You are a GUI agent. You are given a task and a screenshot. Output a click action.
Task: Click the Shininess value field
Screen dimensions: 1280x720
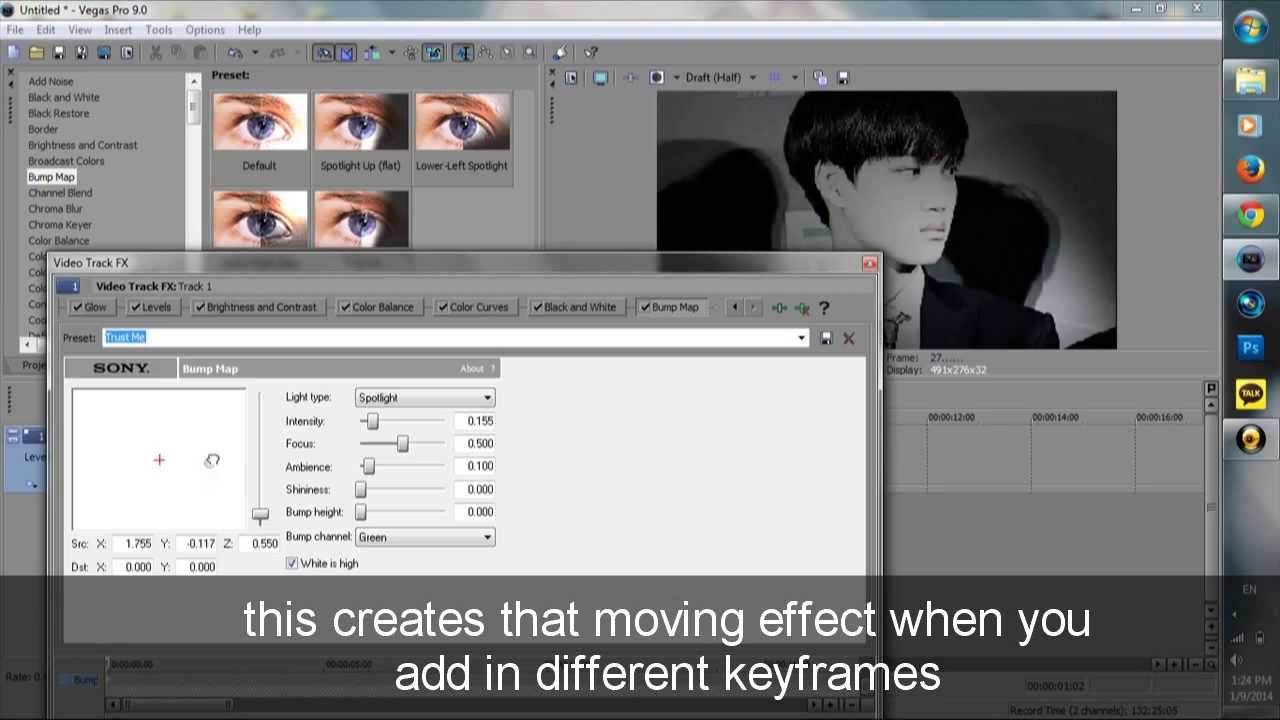(x=475, y=490)
